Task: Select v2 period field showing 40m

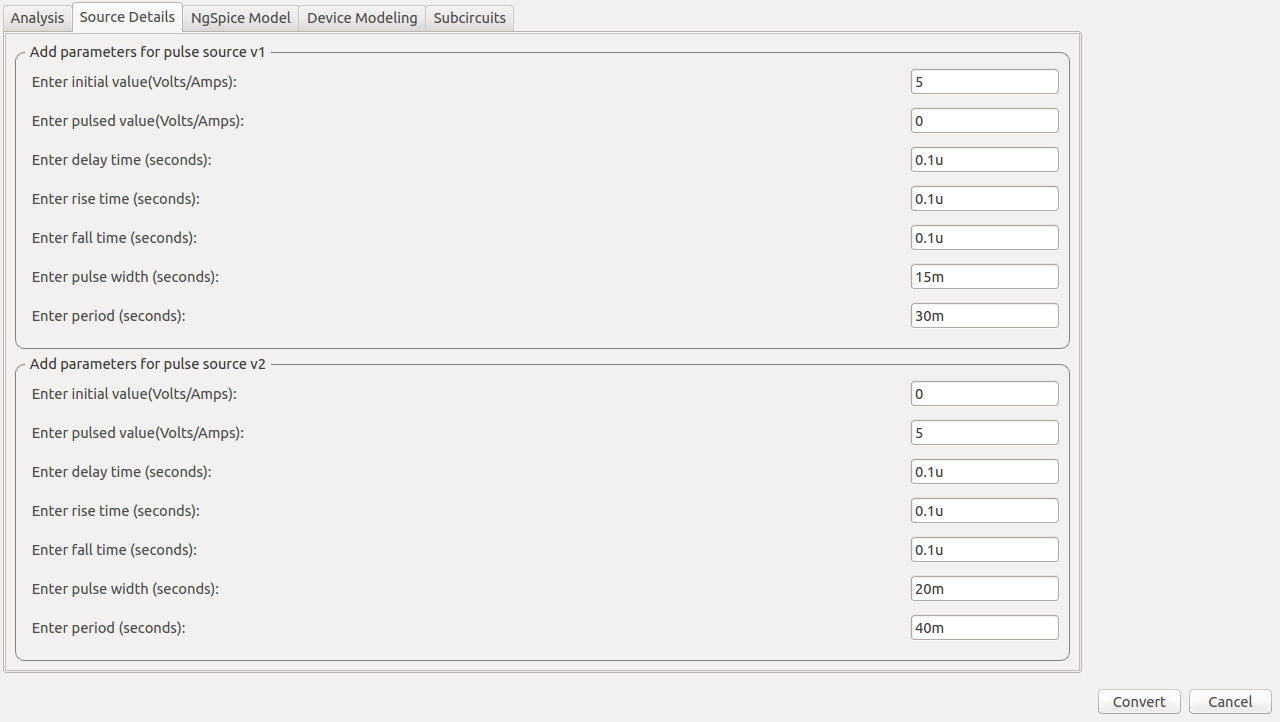Action: point(984,628)
